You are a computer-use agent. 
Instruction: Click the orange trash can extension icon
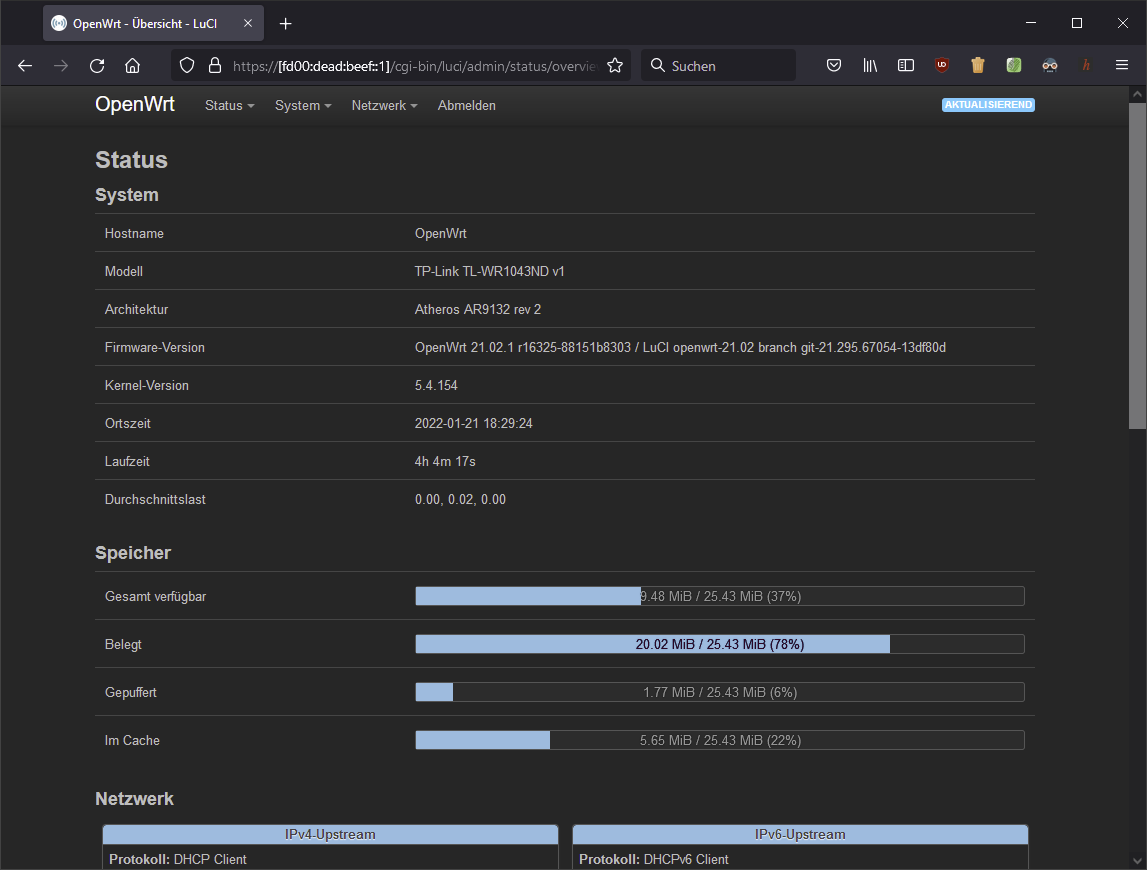point(977,66)
